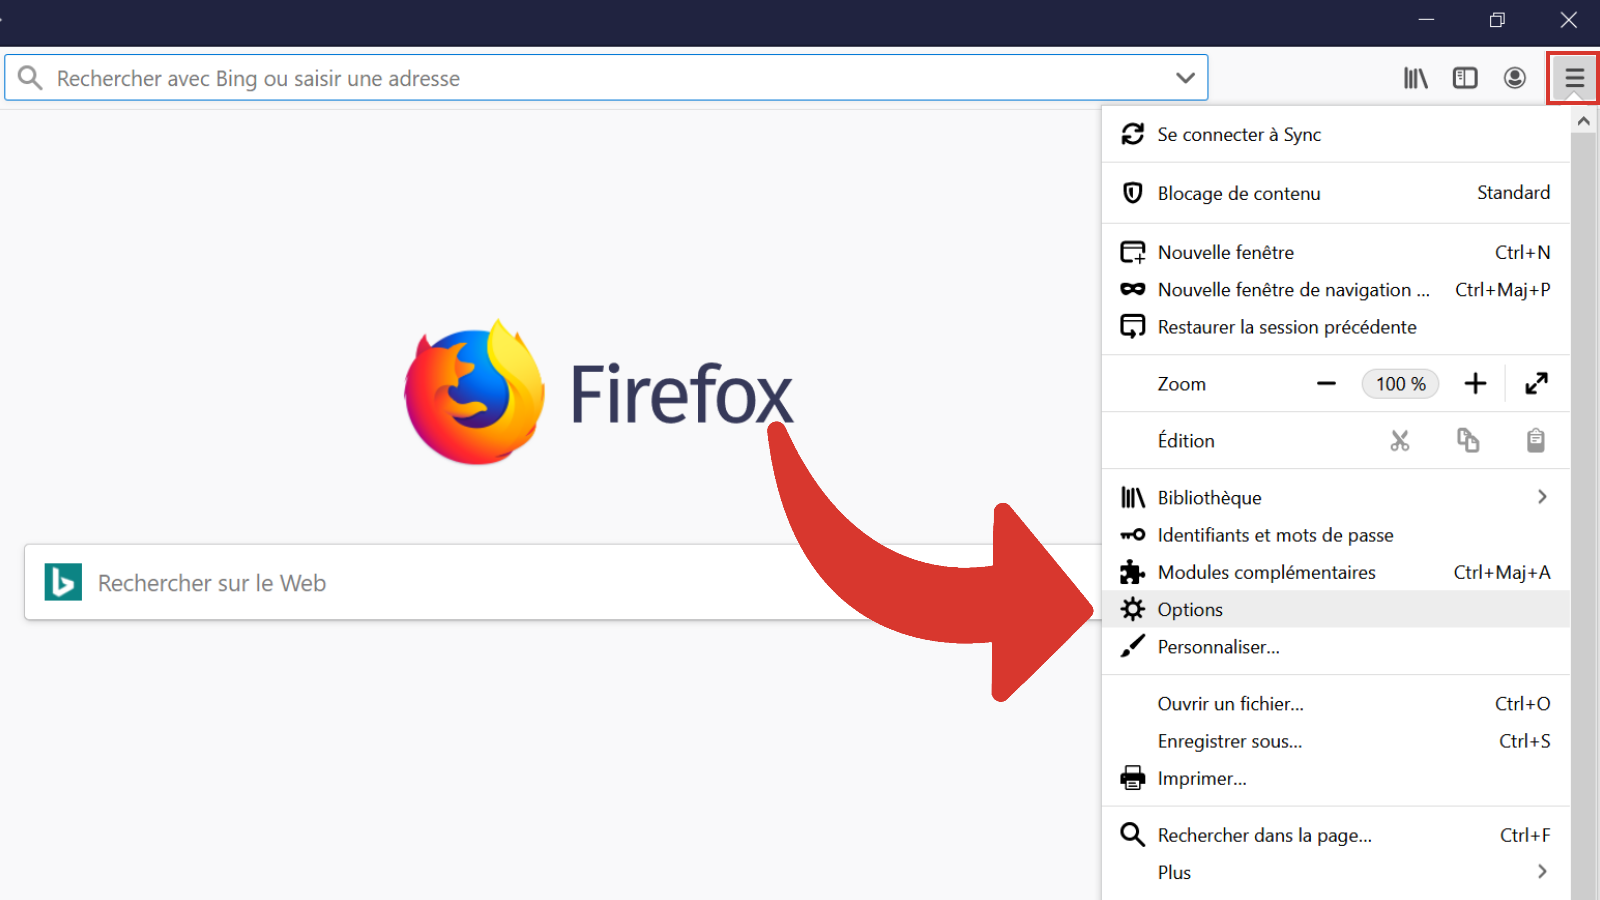This screenshot has height=900, width=1600.
Task: Open the sidebar panel icon
Action: 1465,77
